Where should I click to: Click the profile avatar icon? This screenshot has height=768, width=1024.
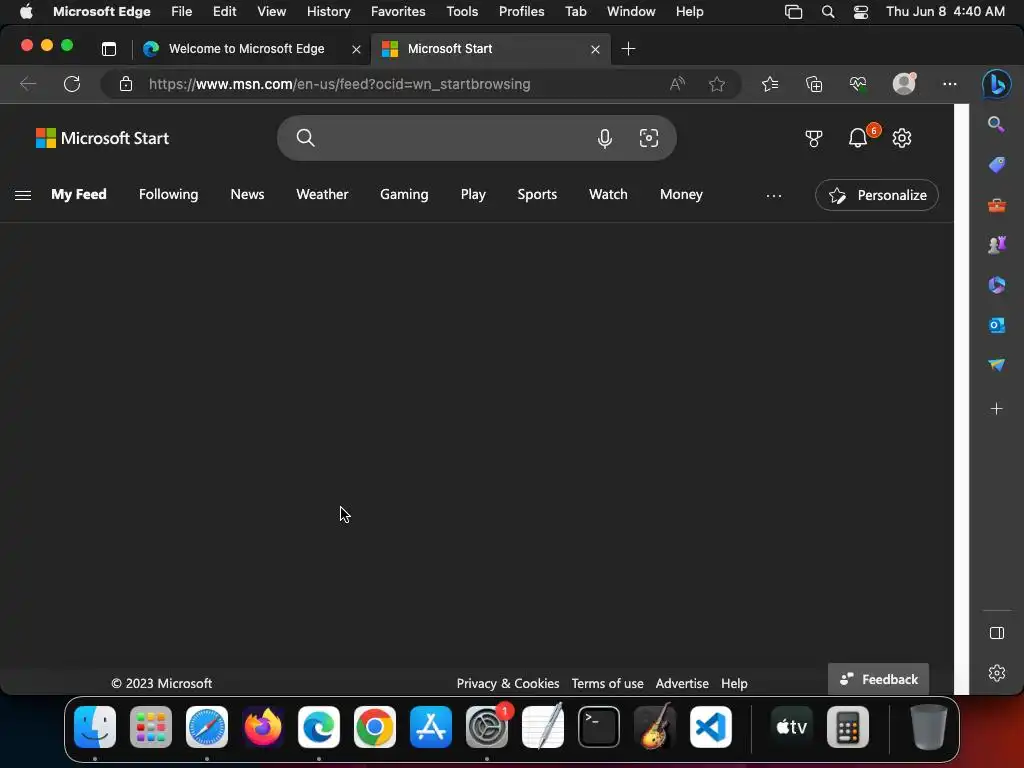pyautogui.click(x=904, y=84)
